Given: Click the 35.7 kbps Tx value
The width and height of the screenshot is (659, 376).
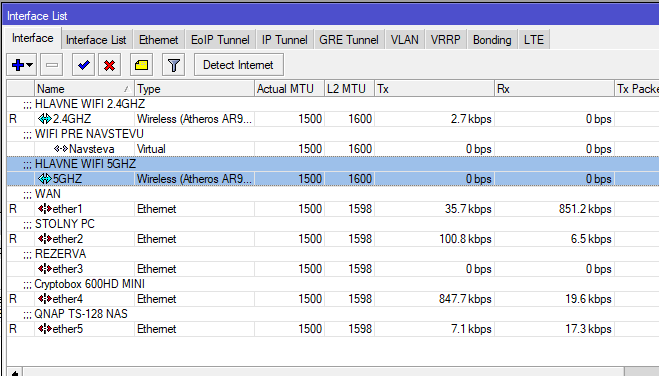Looking at the screenshot, I should [x=468, y=209].
